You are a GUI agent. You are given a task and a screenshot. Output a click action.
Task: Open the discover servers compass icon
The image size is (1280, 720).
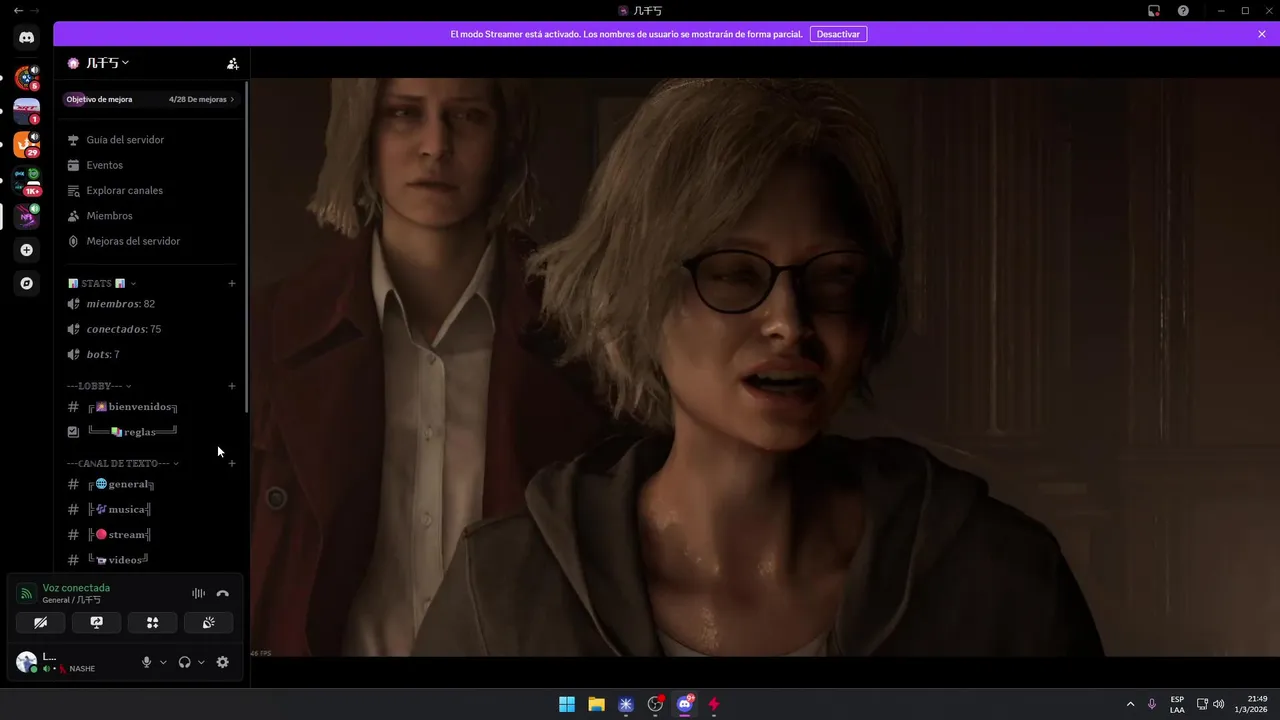(27, 283)
